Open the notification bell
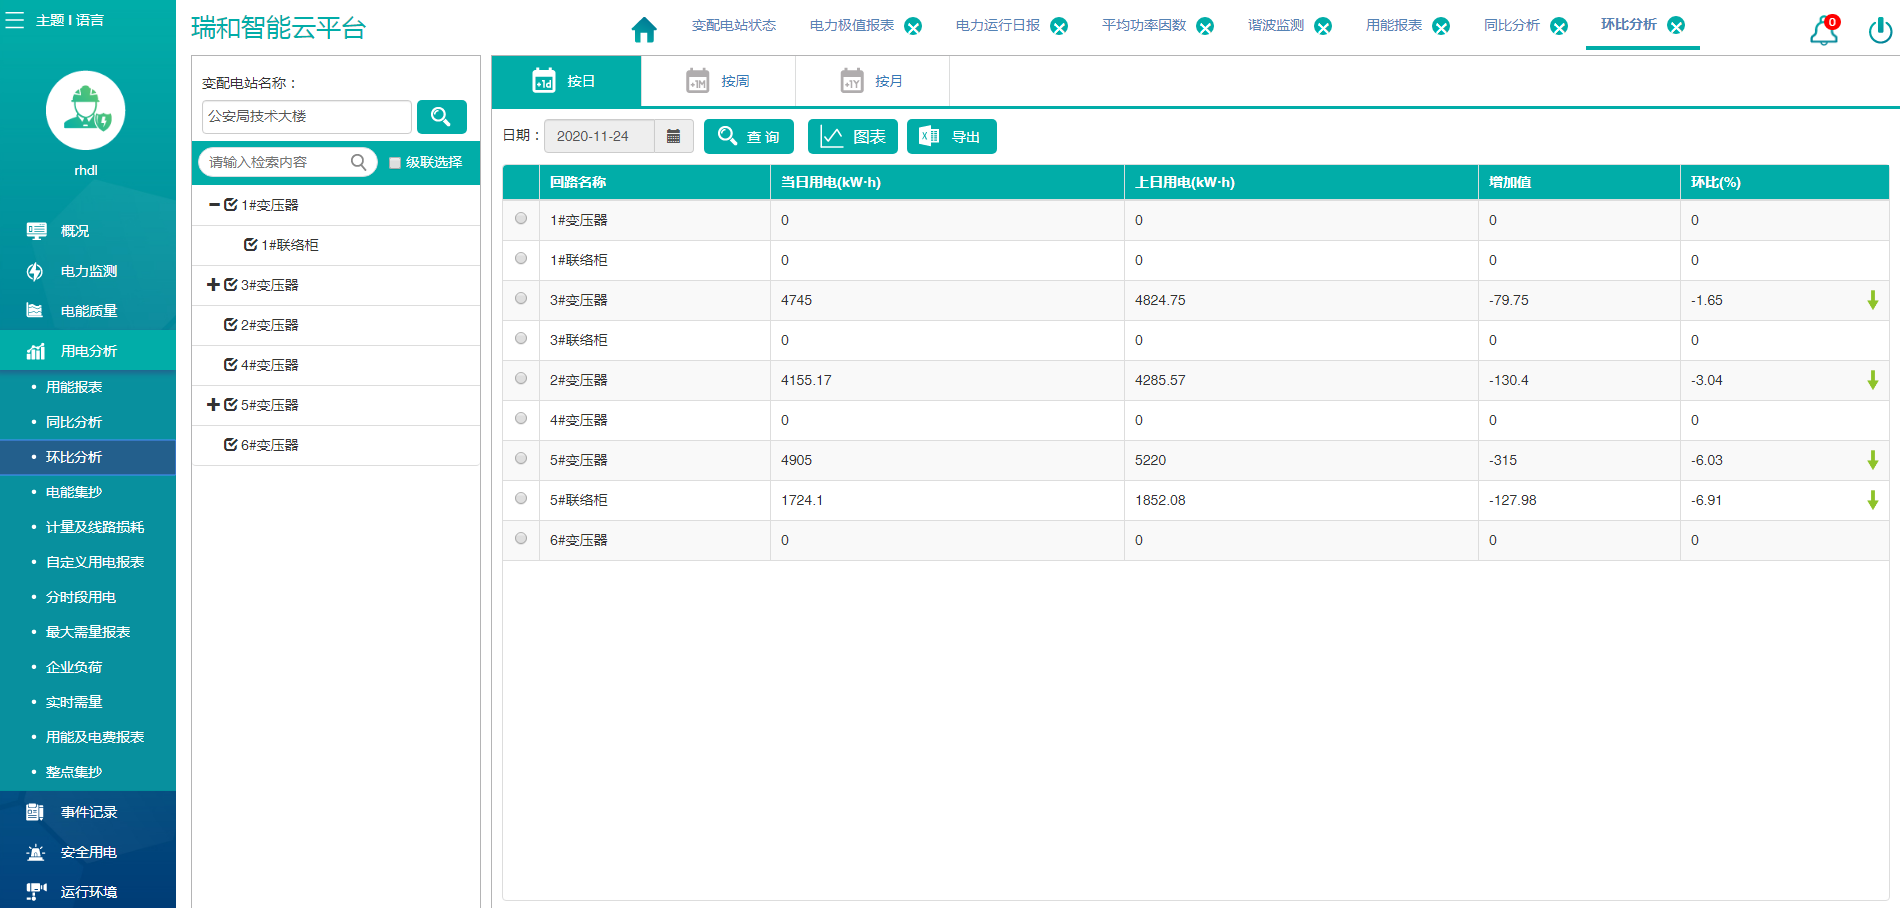The image size is (1900, 908). coord(1823,31)
